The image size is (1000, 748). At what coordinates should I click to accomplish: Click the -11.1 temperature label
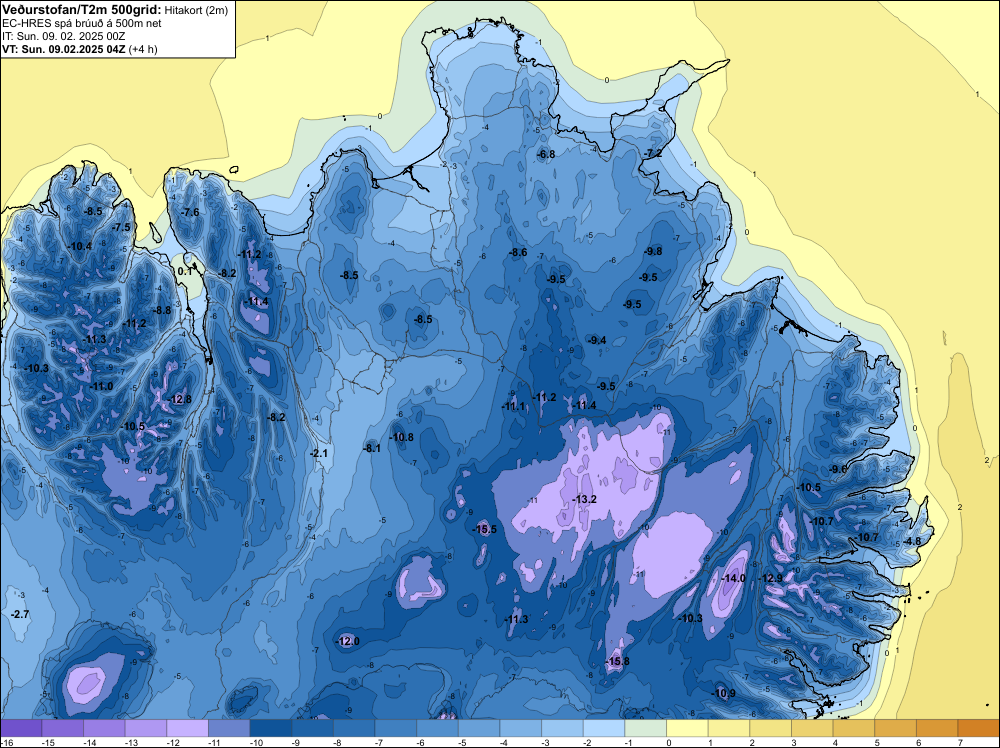[513, 407]
